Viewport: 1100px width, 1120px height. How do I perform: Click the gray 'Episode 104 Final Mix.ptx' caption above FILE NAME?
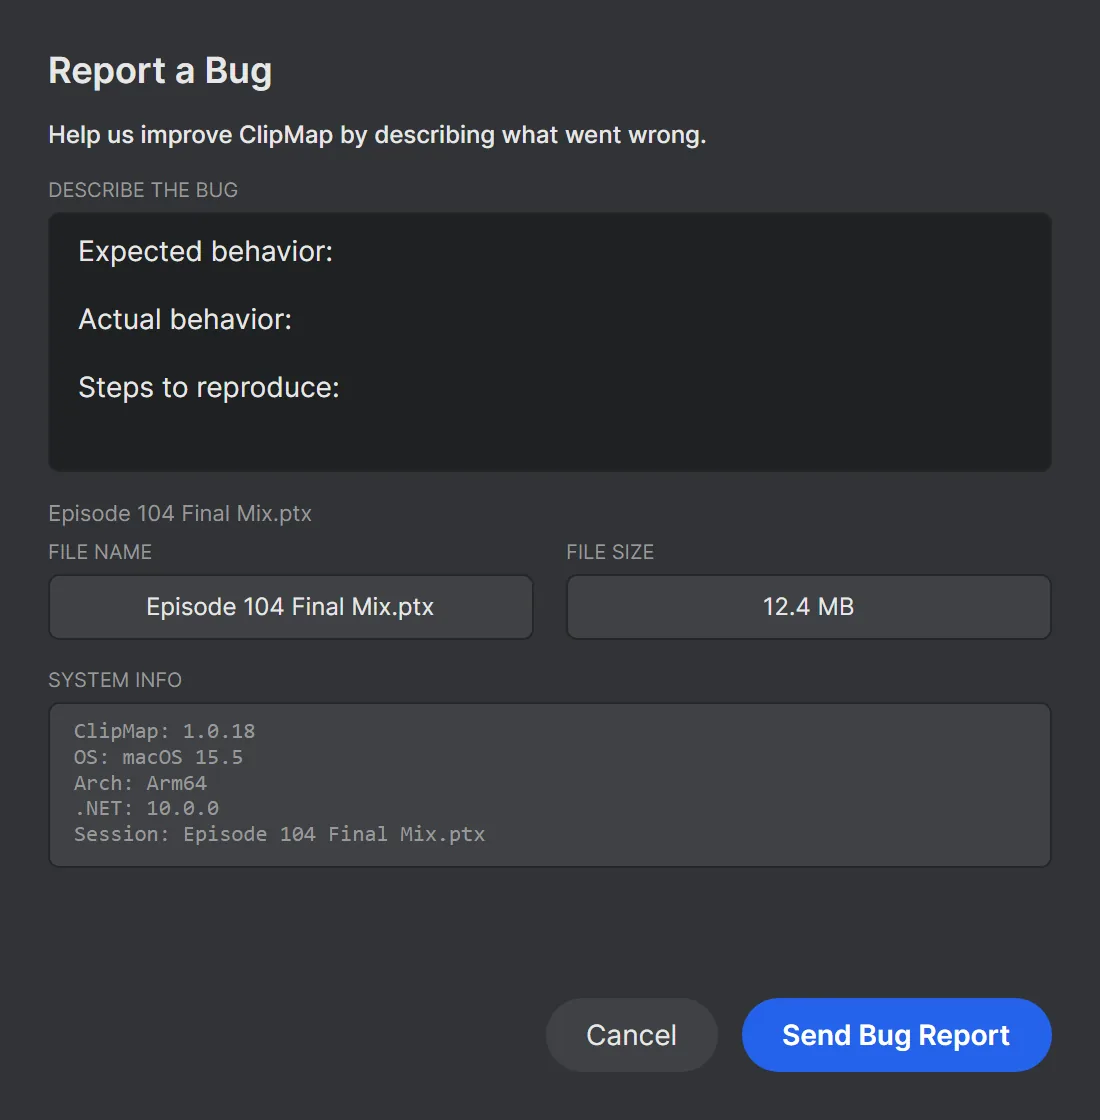(x=180, y=514)
